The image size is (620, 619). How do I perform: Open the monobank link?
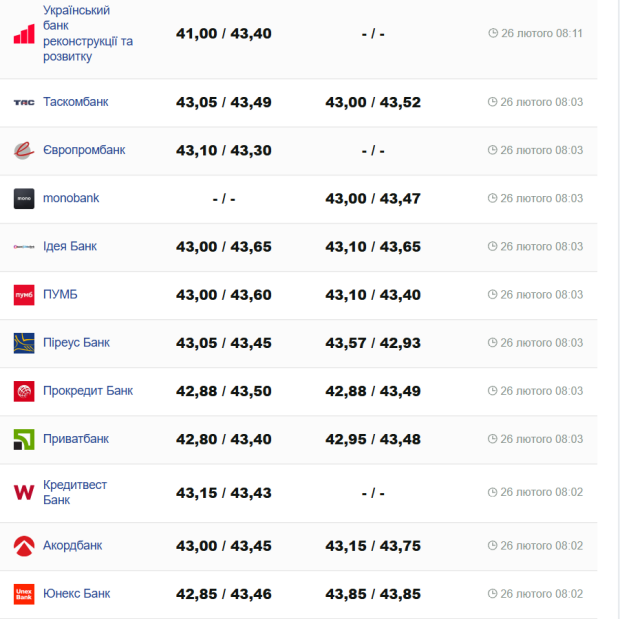click(71, 198)
